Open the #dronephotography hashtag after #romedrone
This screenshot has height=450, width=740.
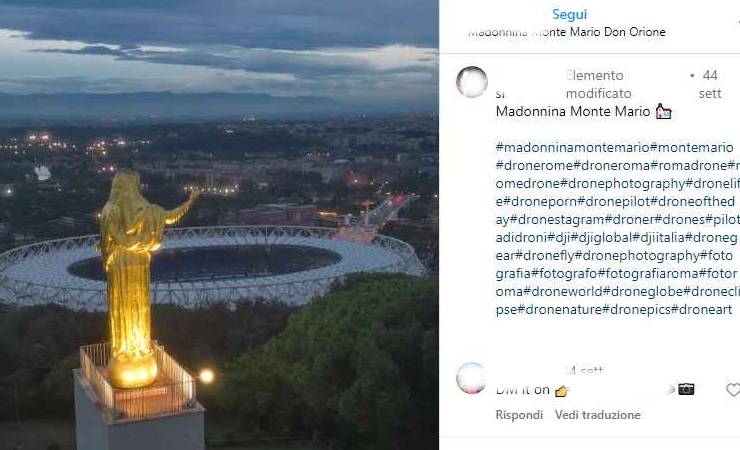[622, 183]
